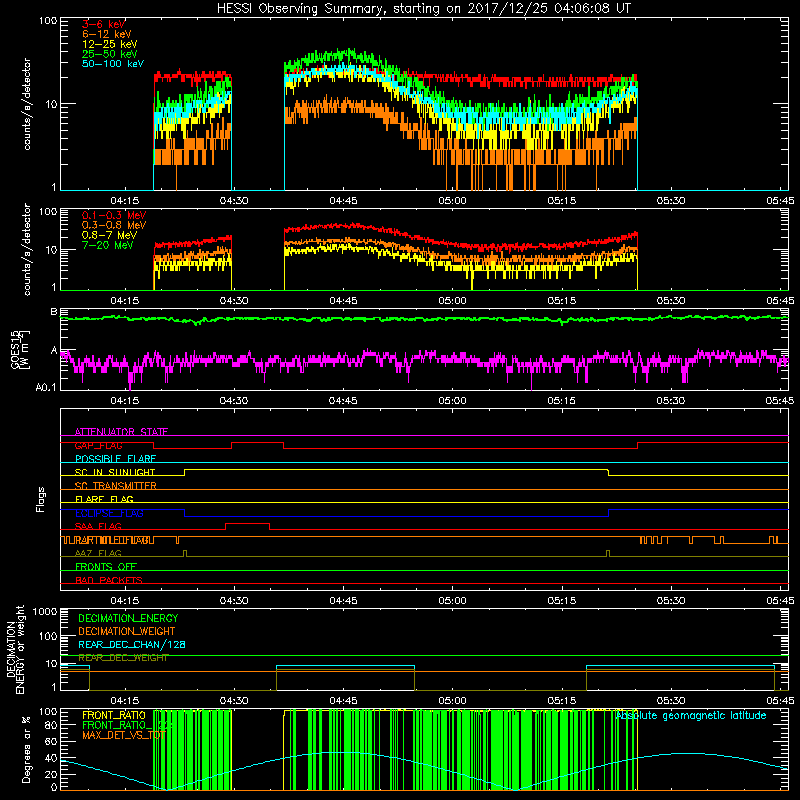Screen dimensions: 800x800
Task: Select the FRONTS_OFF flag label
Action: (x=106, y=566)
